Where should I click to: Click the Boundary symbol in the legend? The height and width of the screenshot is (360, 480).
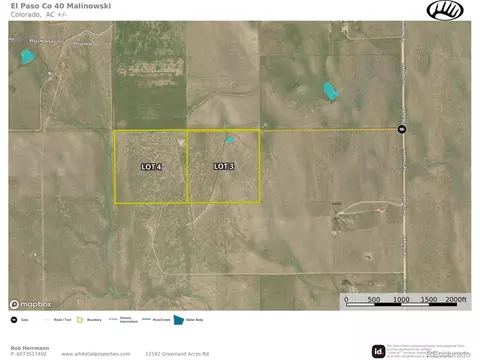point(80,320)
